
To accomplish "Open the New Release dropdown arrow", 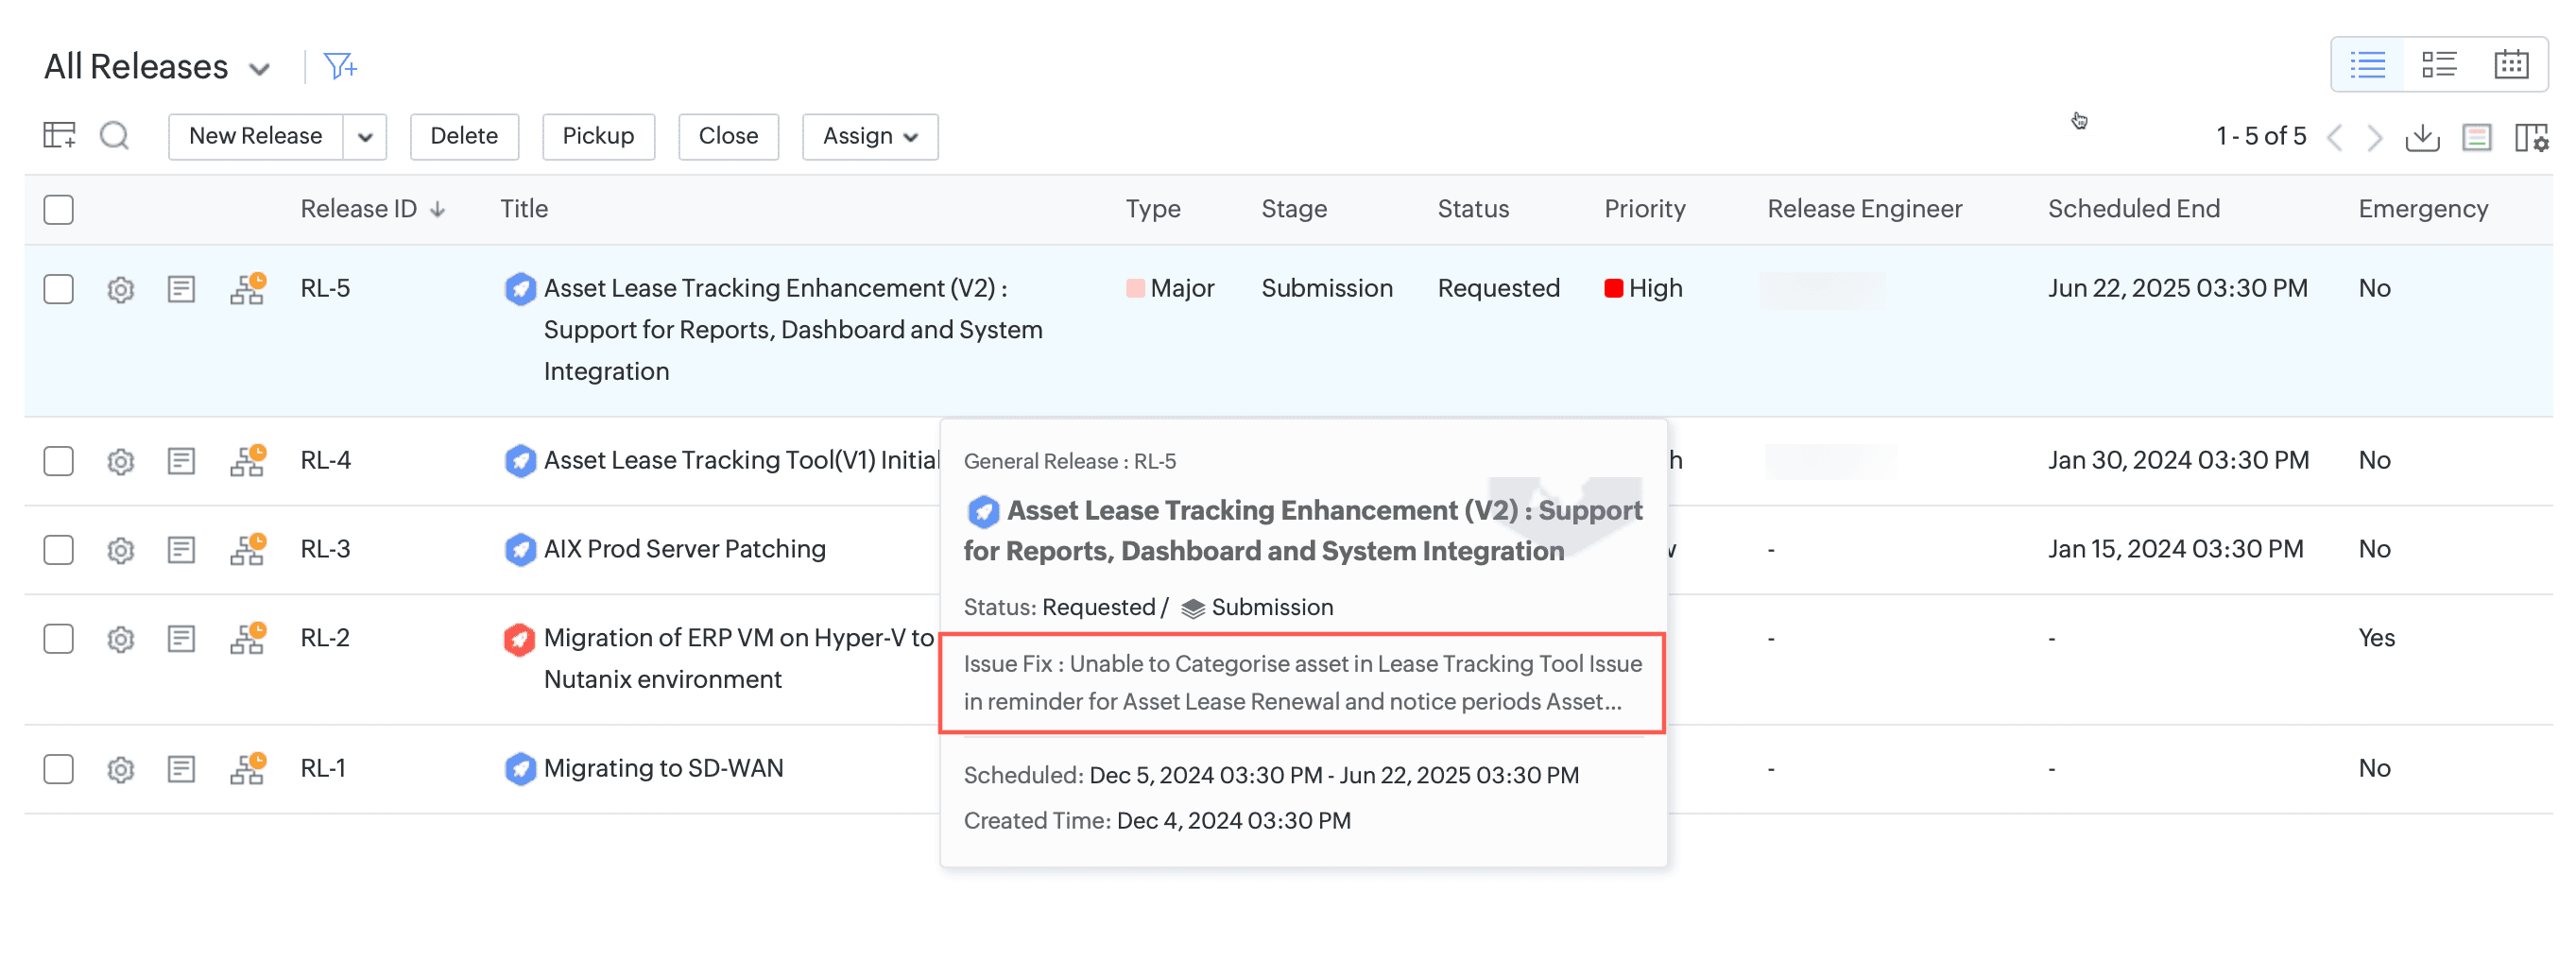I will click(365, 137).
